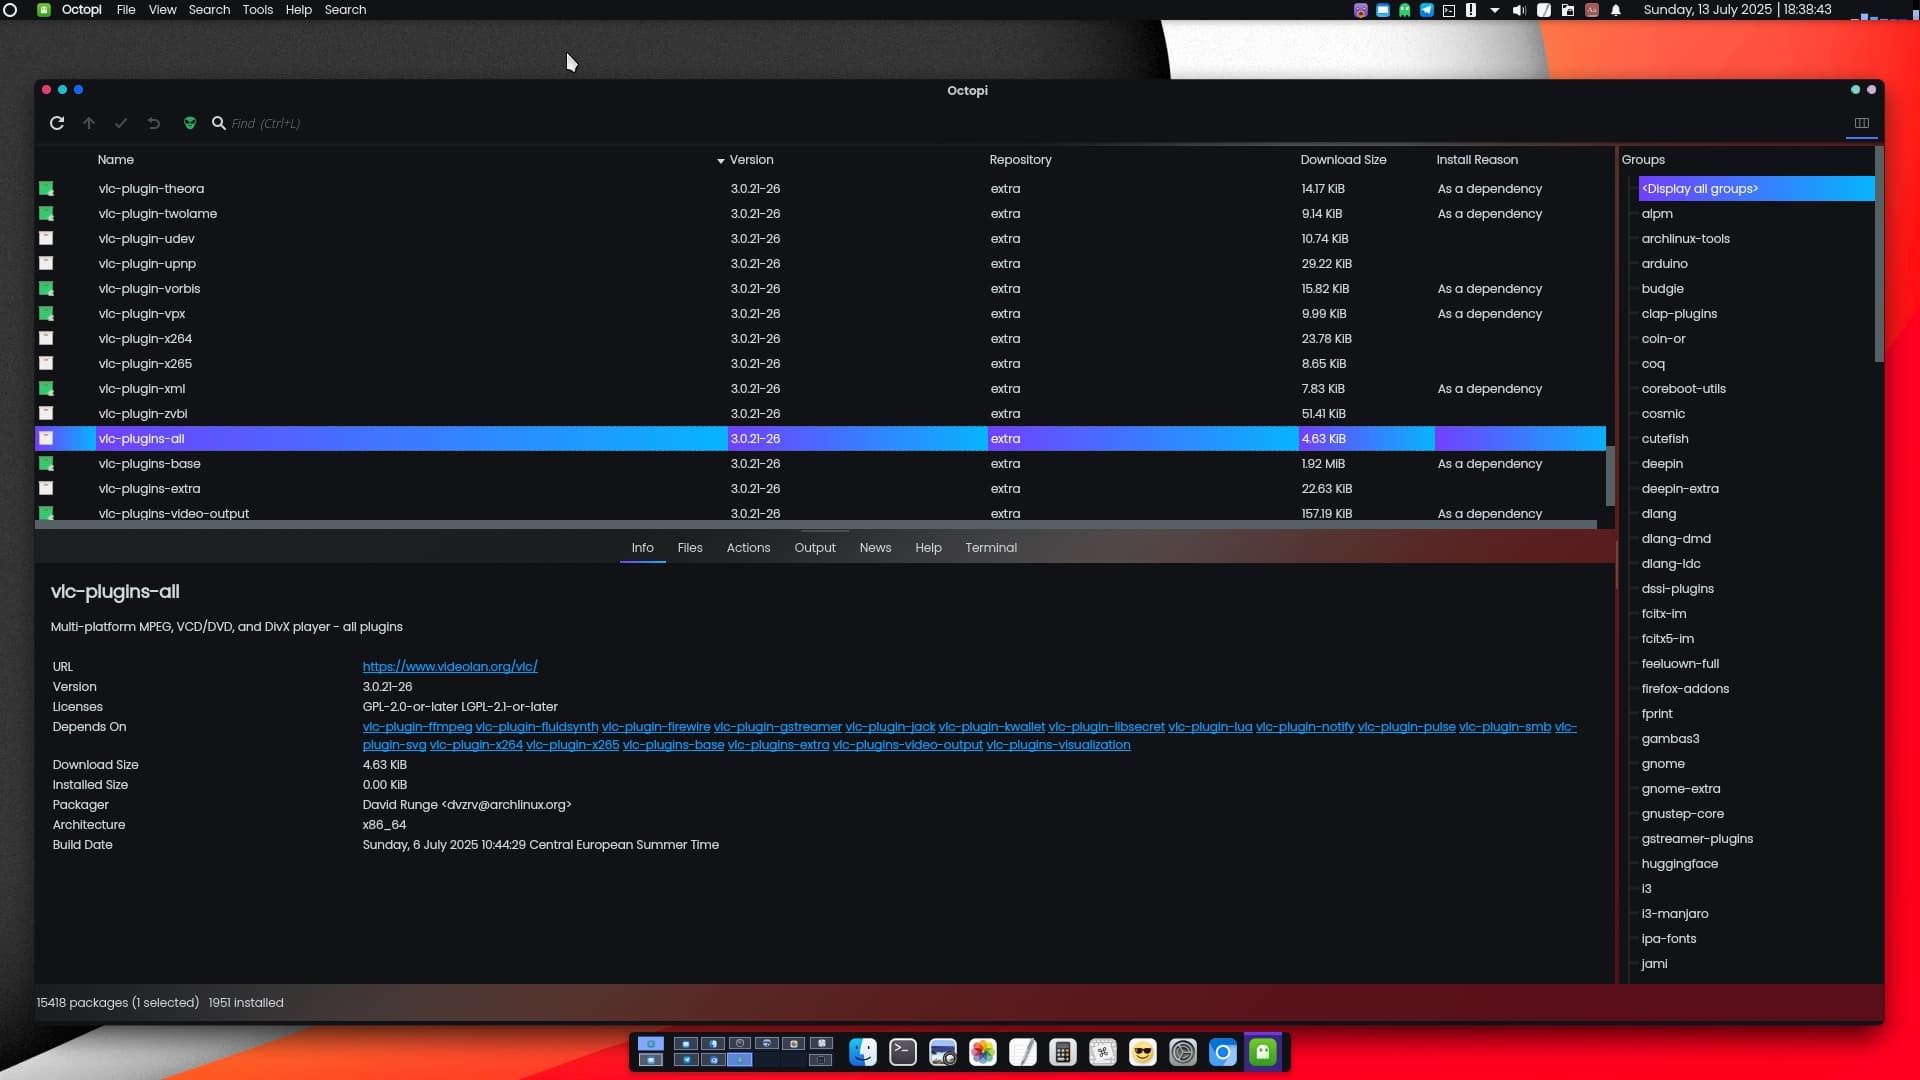This screenshot has height=1080, width=1920.
Task: Select the vlc-plugin-x265 row in package list
Action: click(x=820, y=364)
